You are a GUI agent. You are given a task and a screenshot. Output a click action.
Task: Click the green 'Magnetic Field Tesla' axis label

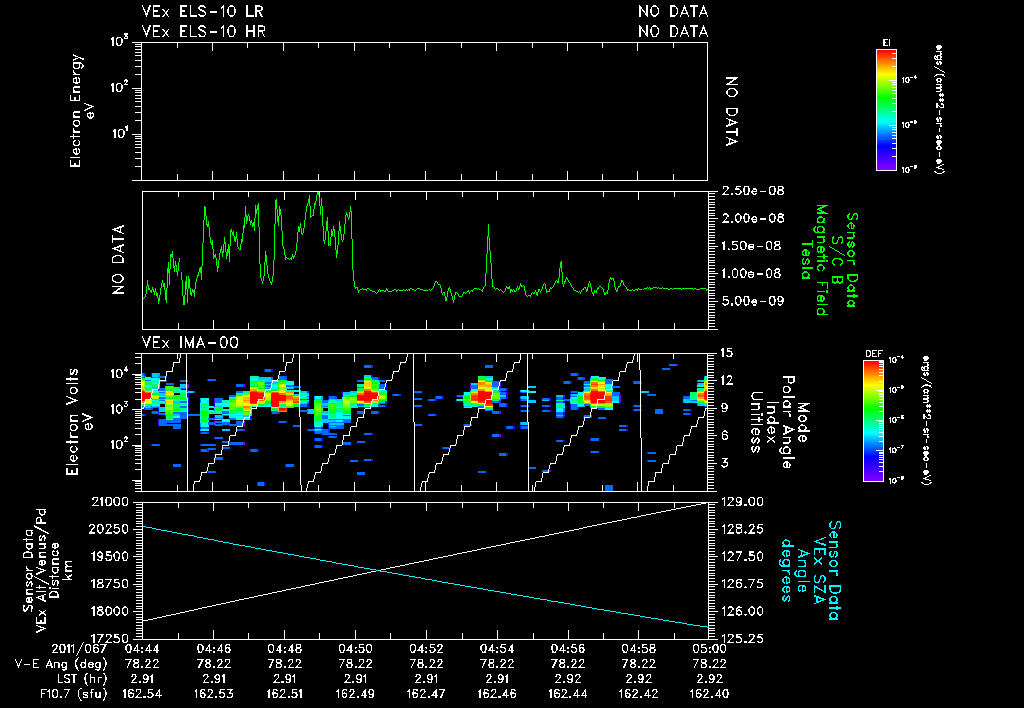[x=814, y=260]
